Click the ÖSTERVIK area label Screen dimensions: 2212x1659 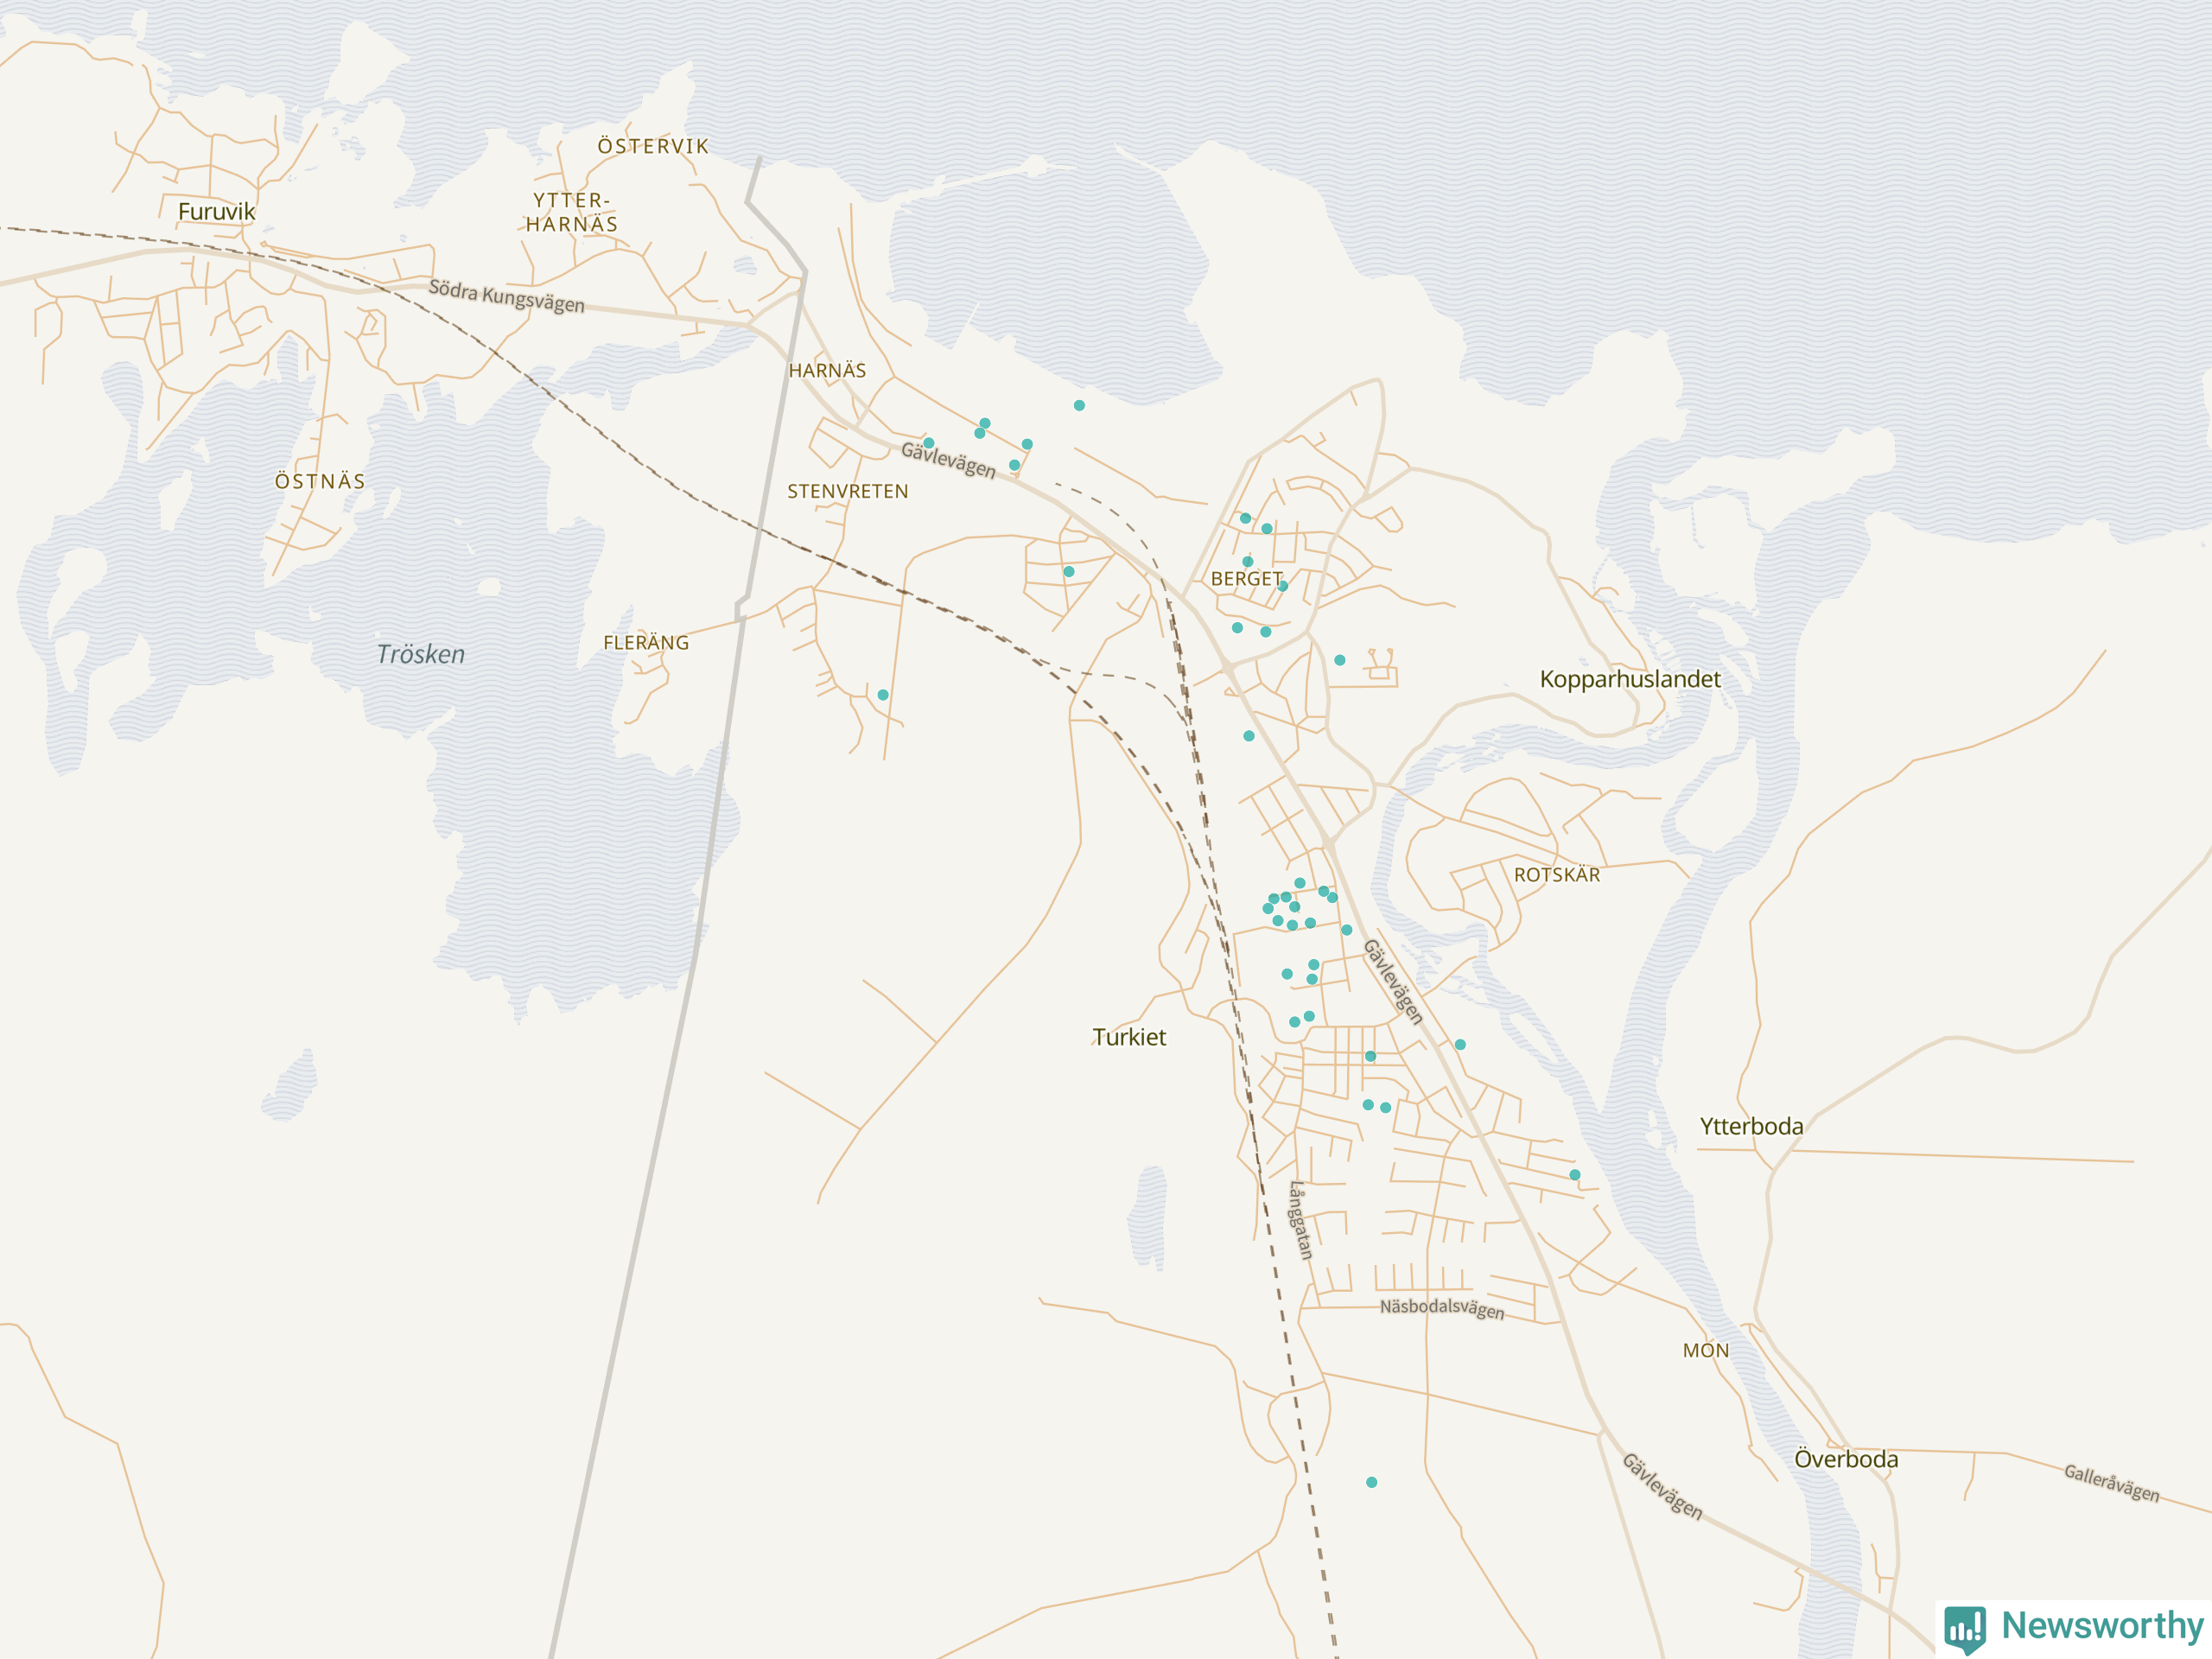point(653,146)
